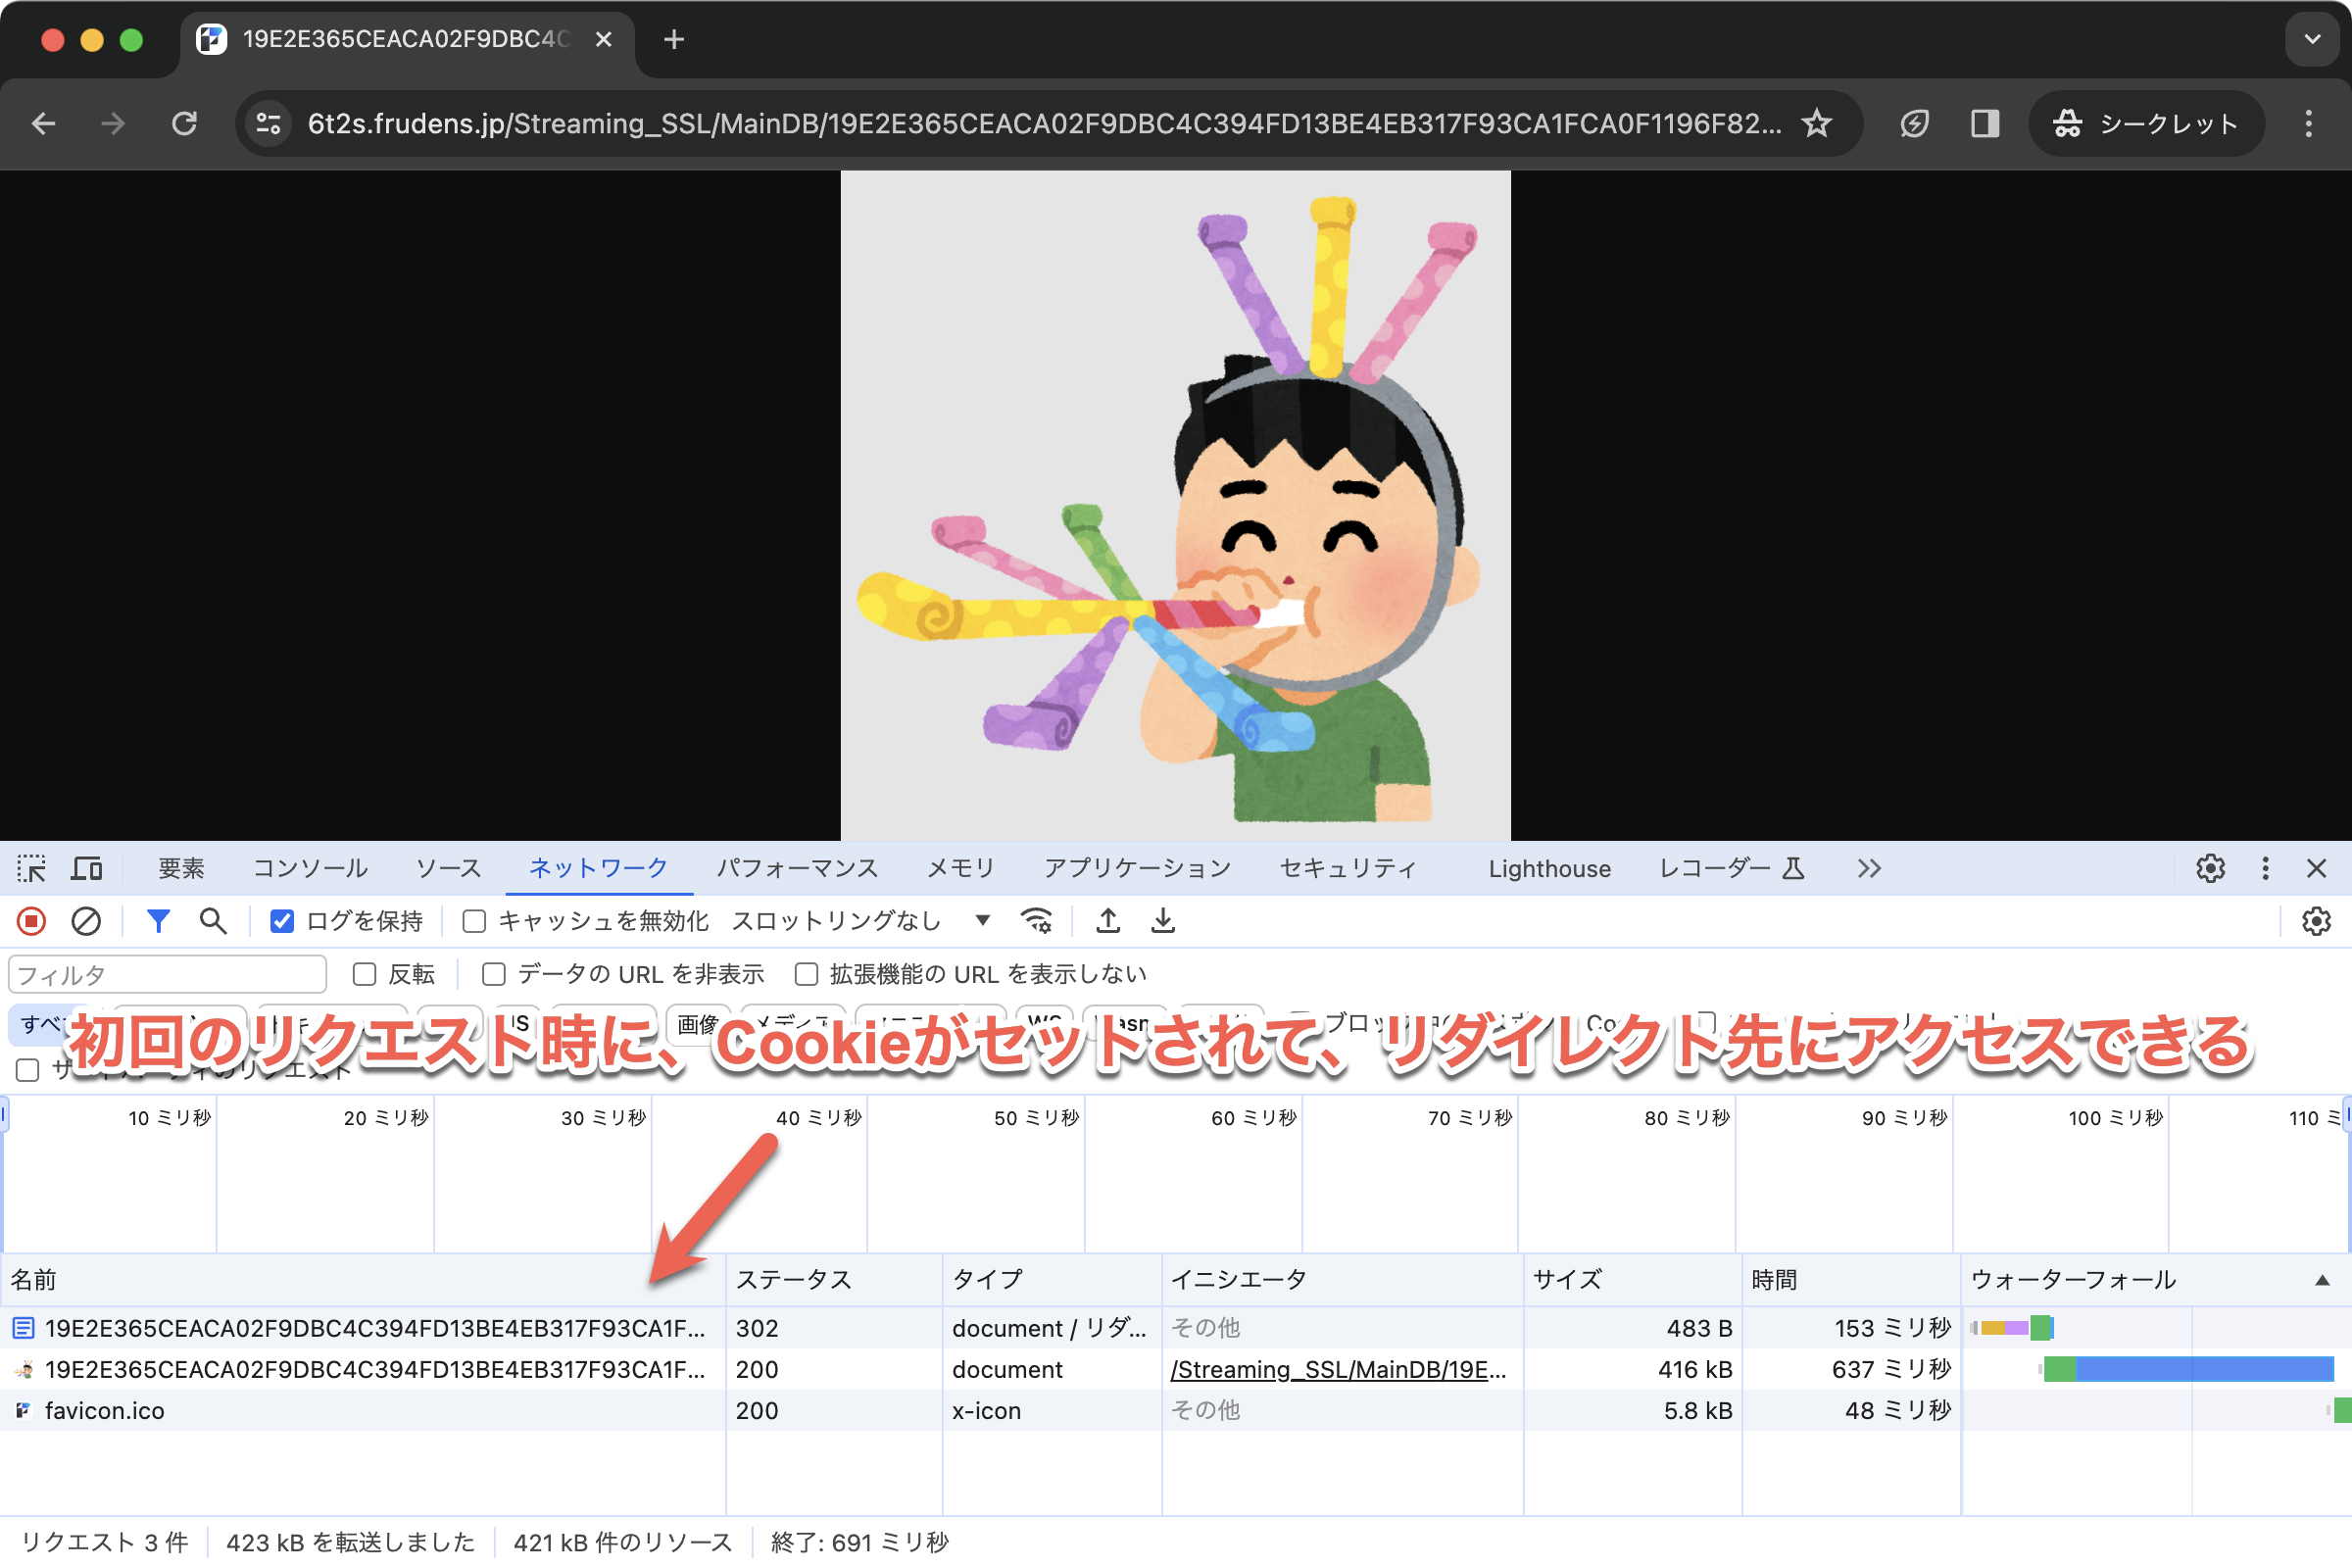
Task: Close the 19E2E365CEACA02F9DBC4C tab
Action: [x=604, y=39]
